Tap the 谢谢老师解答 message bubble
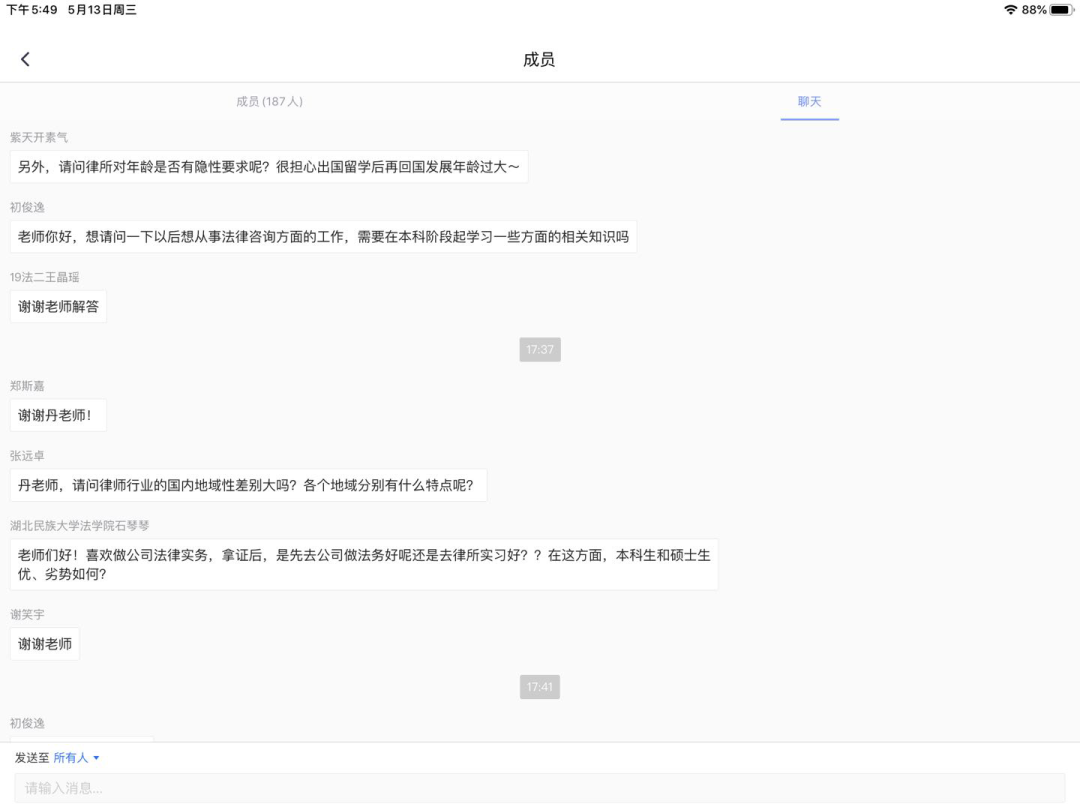The image size is (1080, 810). (x=58, y=306)
